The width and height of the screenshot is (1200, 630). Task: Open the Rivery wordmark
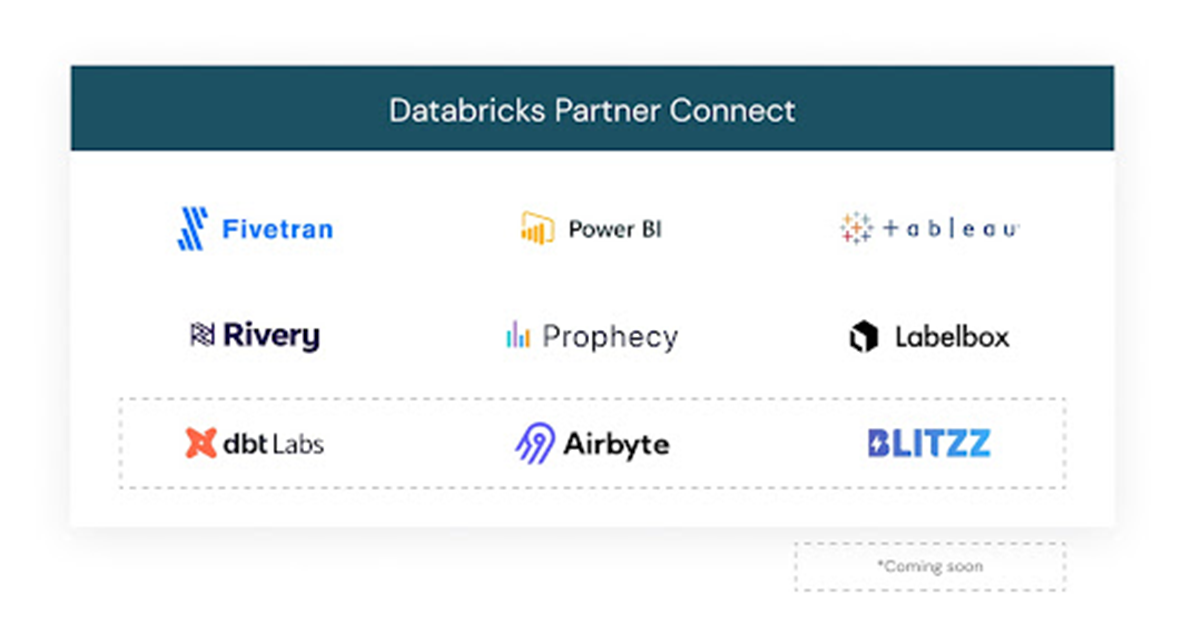coord(271,336)
